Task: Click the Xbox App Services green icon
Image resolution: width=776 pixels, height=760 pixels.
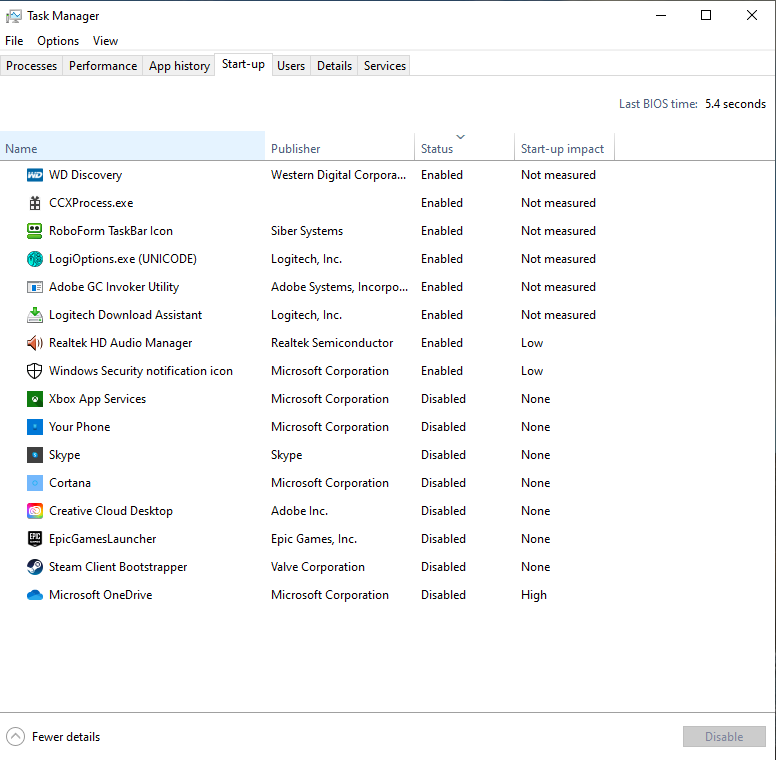Action: [x=35, y=399]
